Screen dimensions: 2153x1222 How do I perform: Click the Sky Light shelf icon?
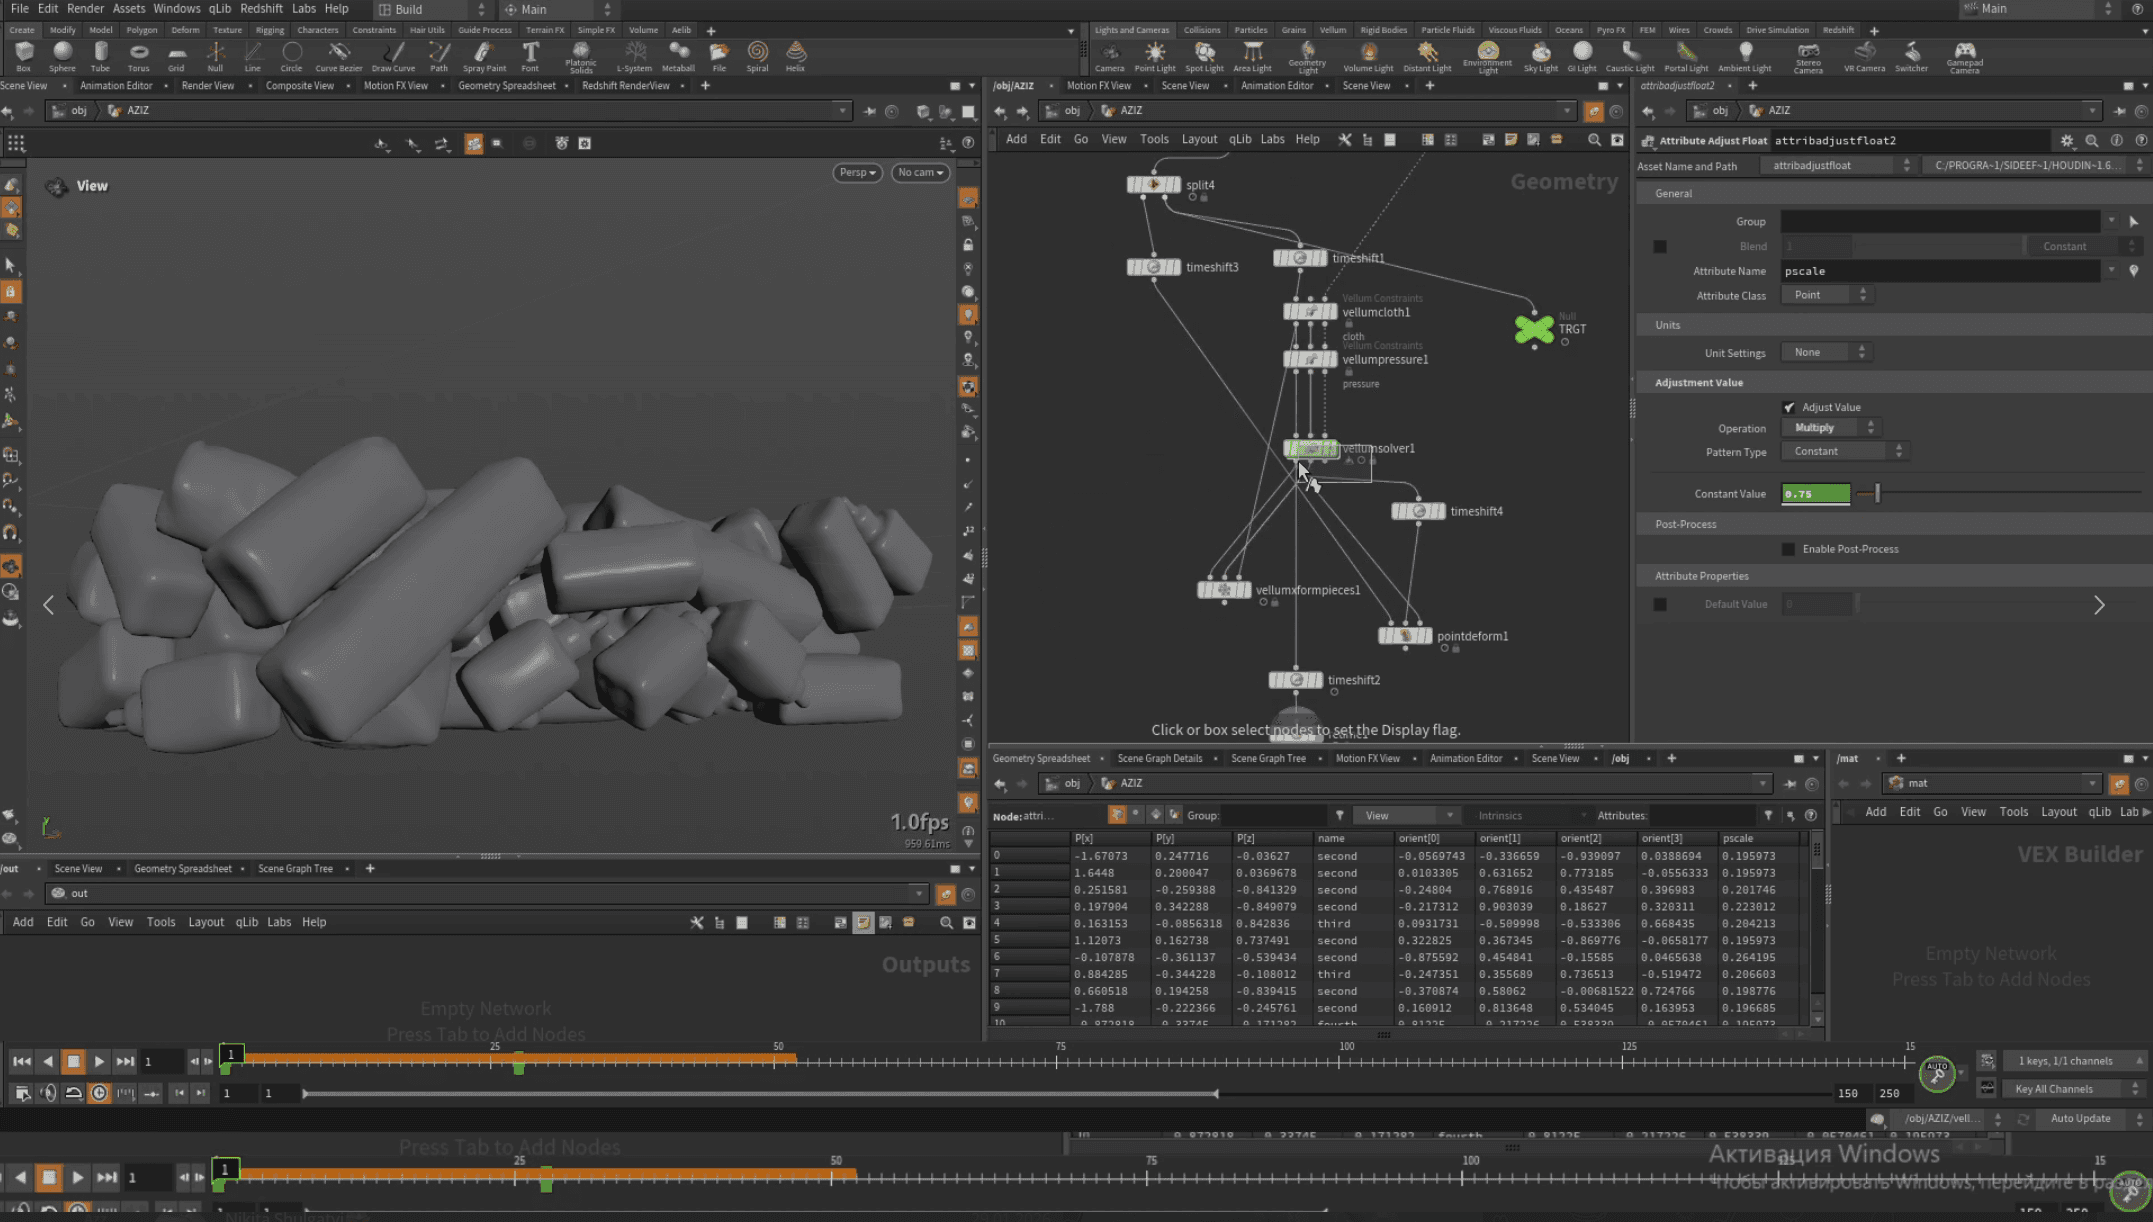pyautogui.click(x=1540, y=52)
